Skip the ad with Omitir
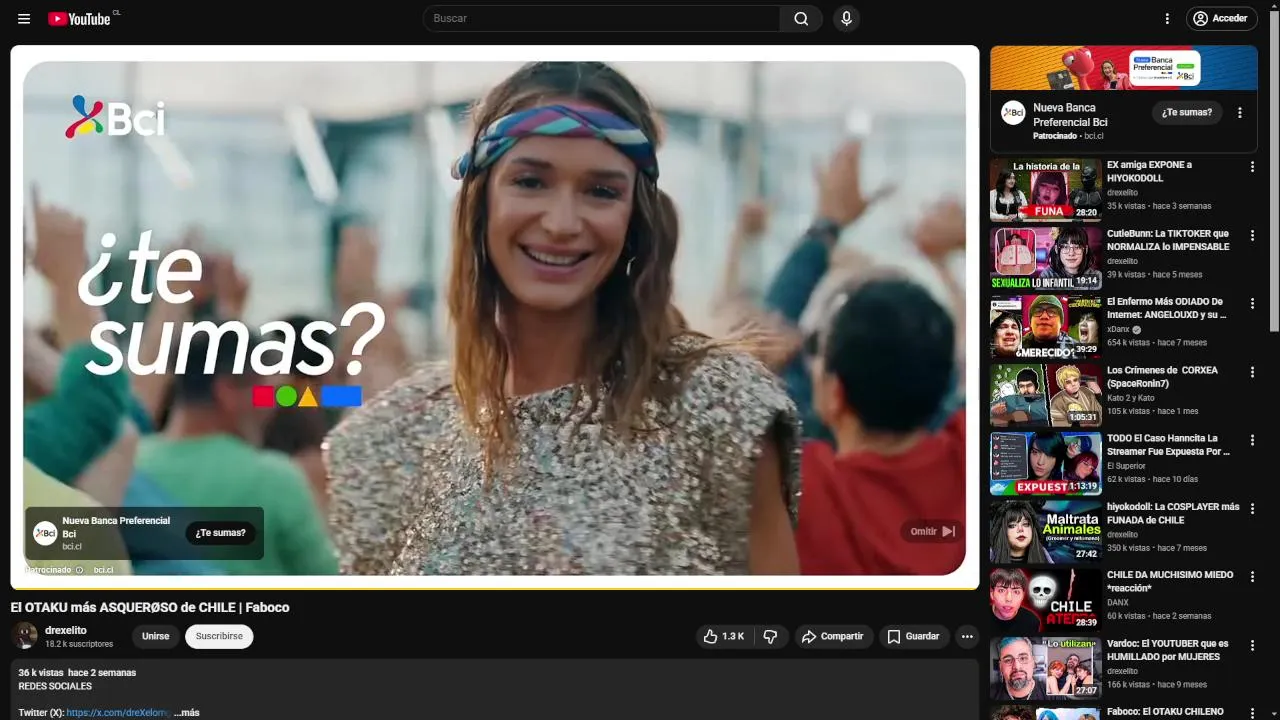This screenshot has width=1280, height=720. [x=932, y=531]
